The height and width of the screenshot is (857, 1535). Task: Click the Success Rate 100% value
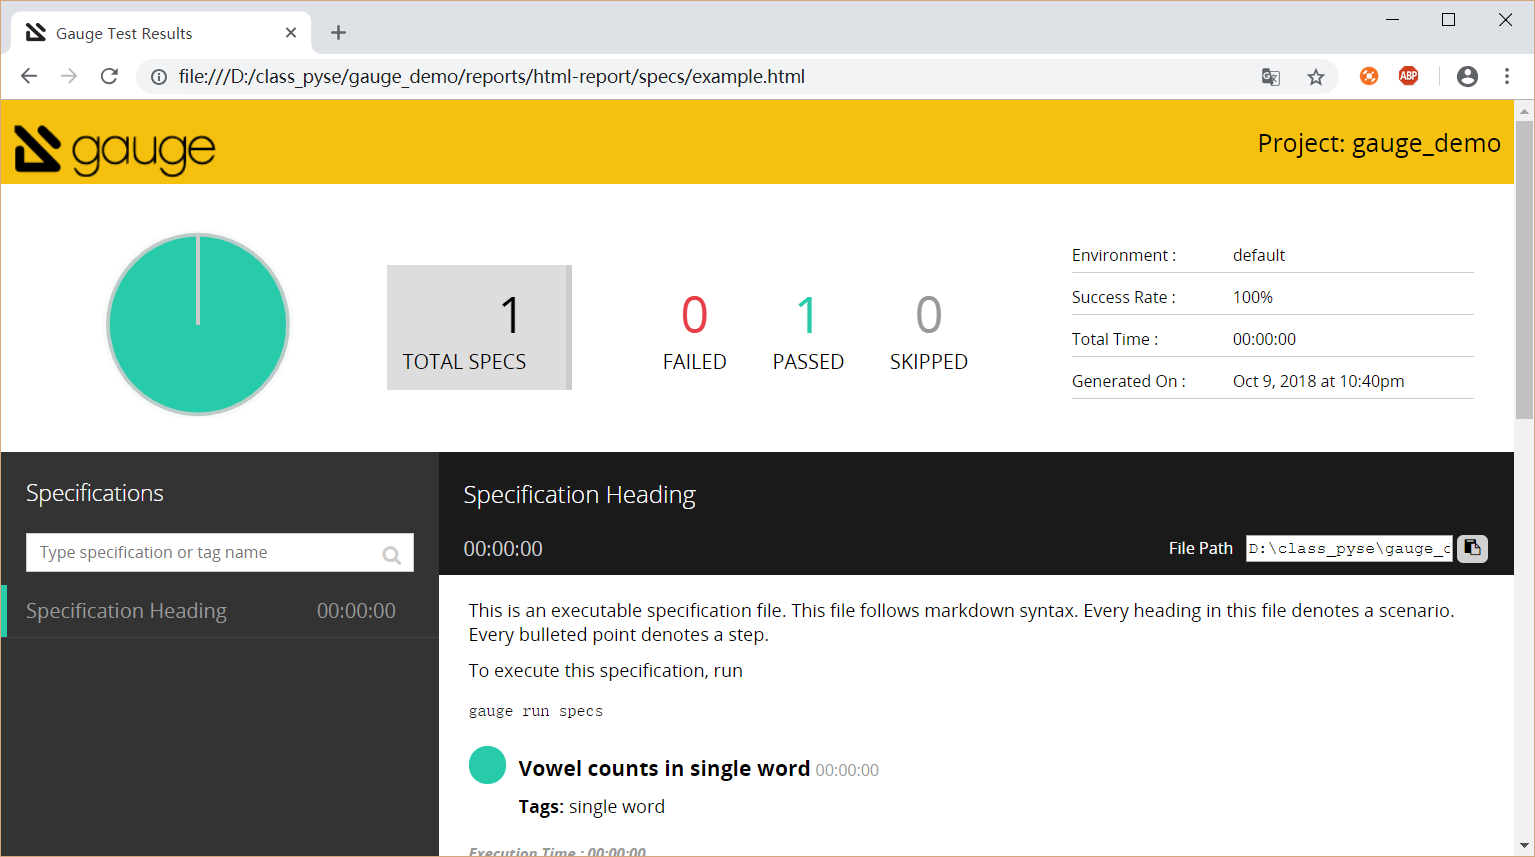(x=1252, y=297)
